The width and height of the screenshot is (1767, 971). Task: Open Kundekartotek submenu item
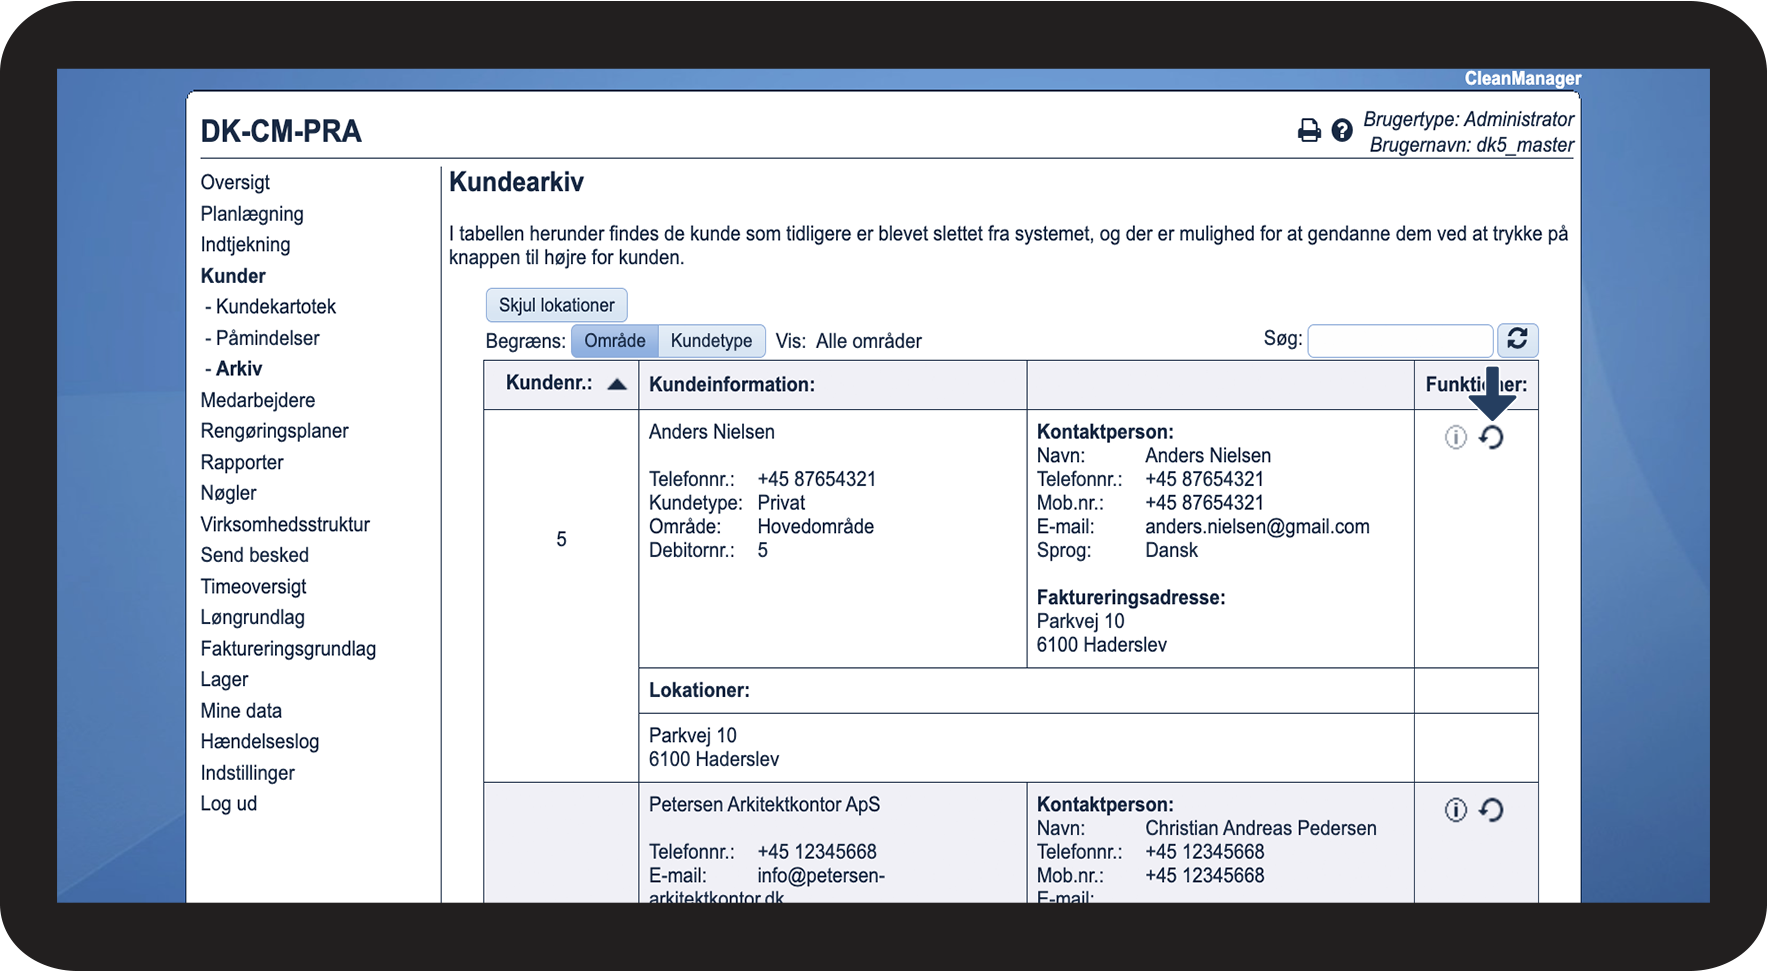click(x=275, y=307)
